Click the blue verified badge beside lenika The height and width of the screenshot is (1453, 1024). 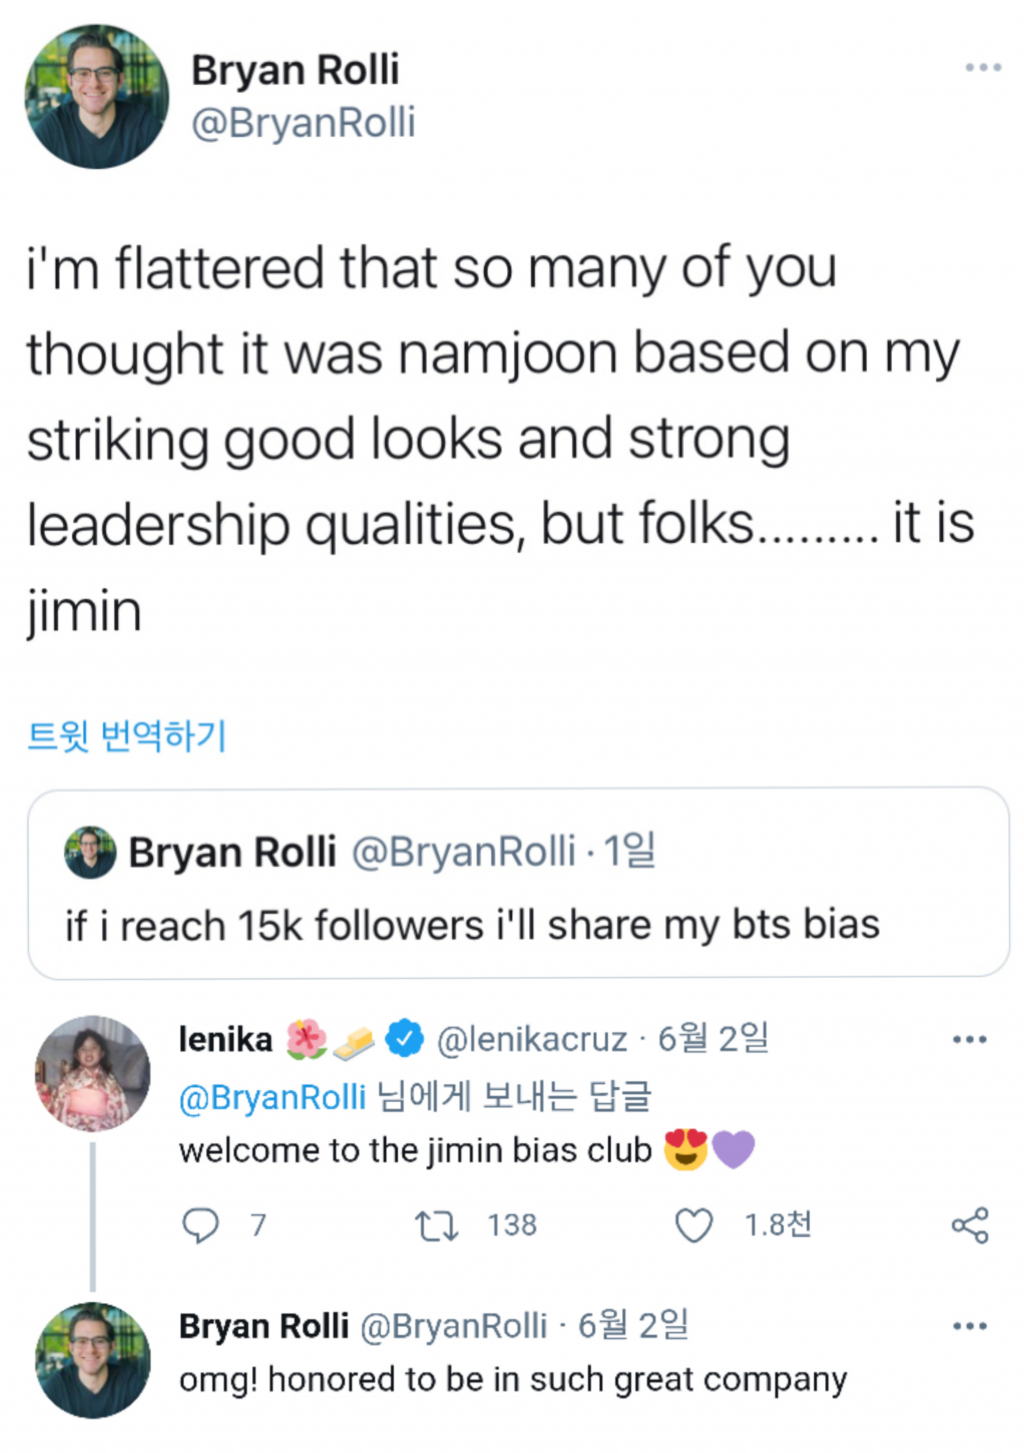click(x=405, y=1039)
